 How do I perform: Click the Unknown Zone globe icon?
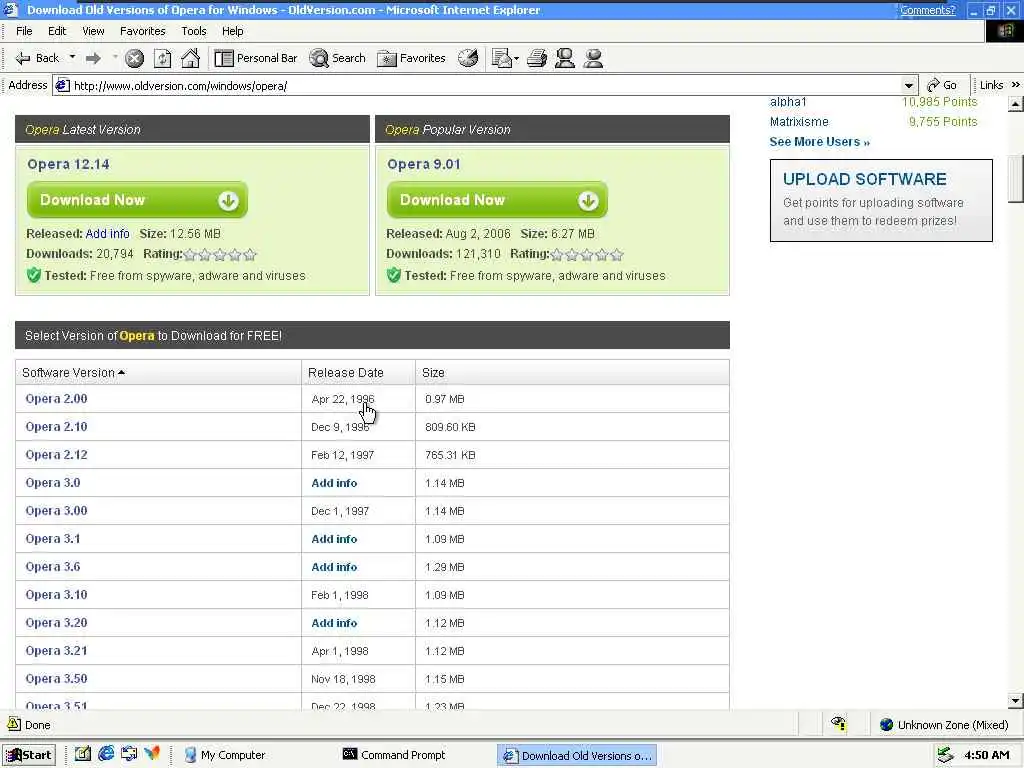click(886, 725)
